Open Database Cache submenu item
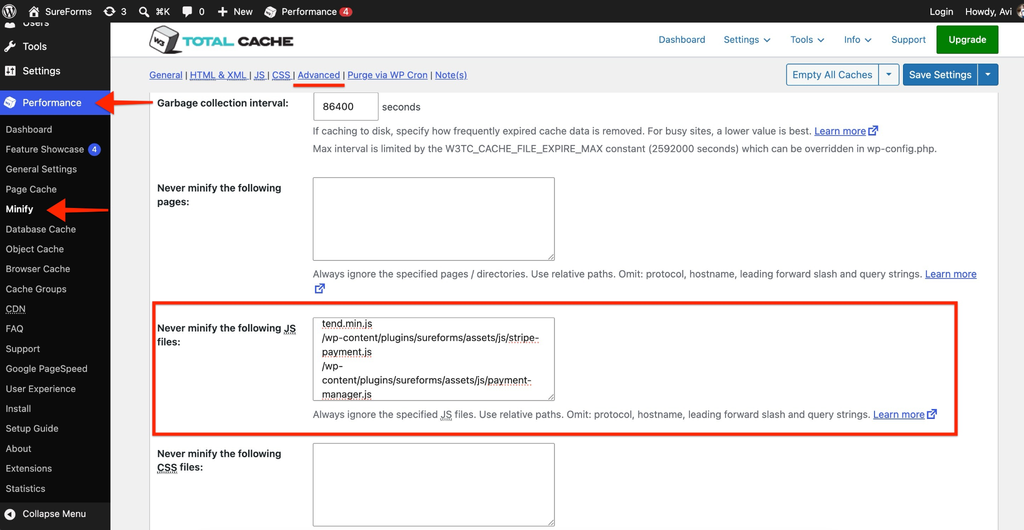1024x530 pixels. pyautogui.click(x=40, y=229)
